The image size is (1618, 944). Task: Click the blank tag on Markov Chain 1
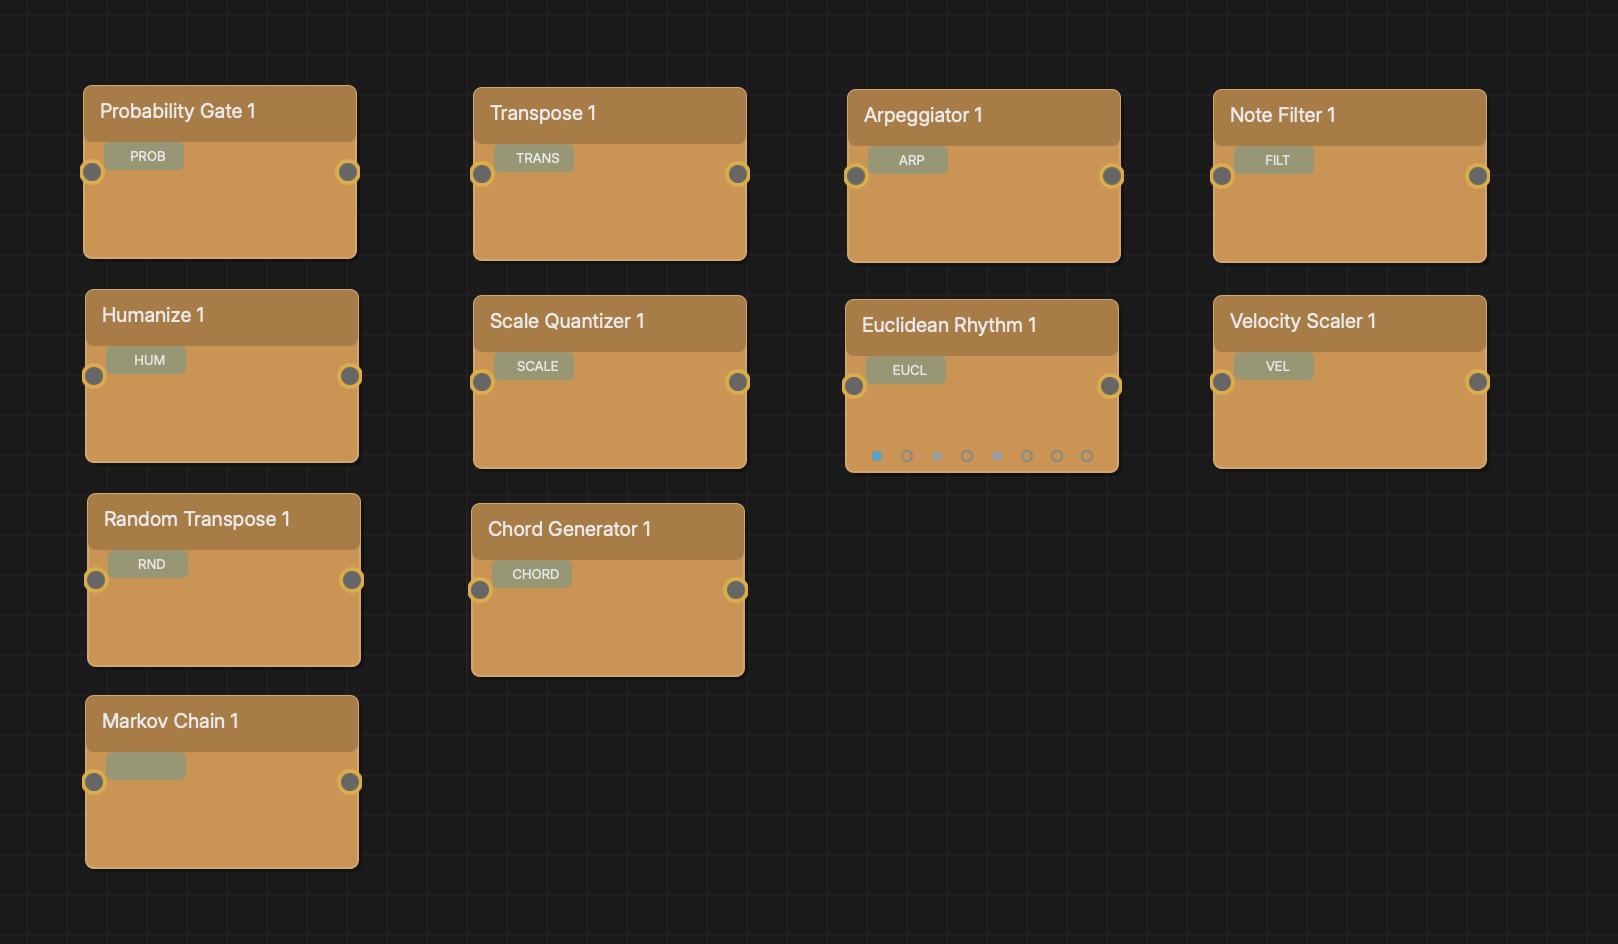pyautogui.click(x=146, y=766)
